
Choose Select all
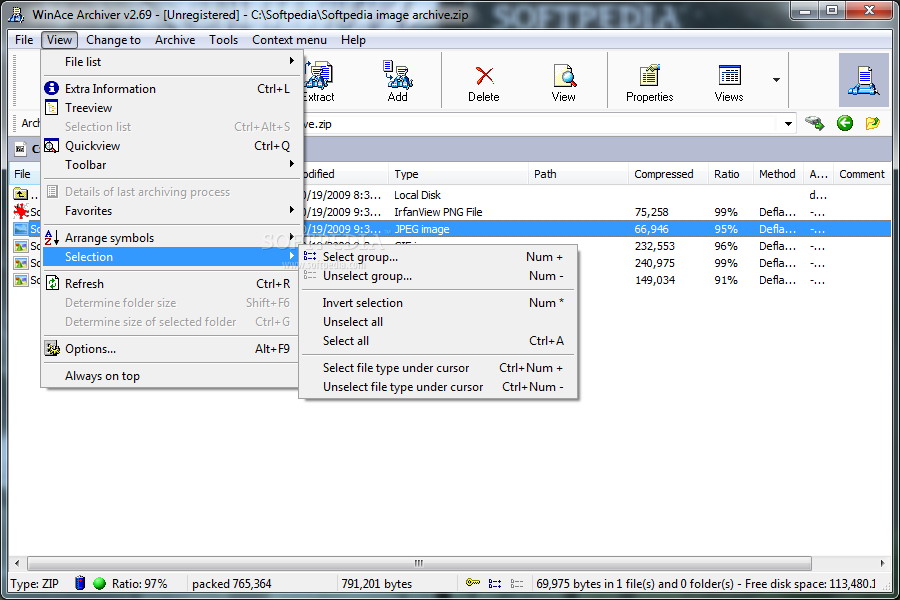coord(439,340)
